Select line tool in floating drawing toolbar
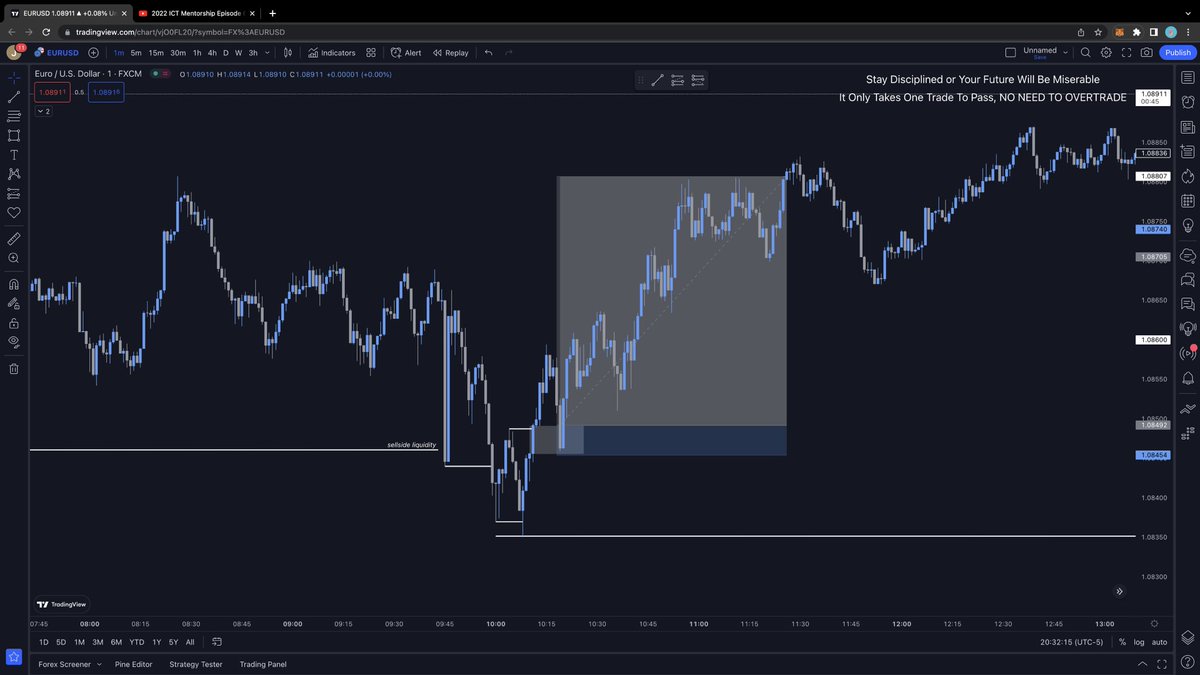This screenshot has height=675, width=1200. pyautogui.click(x=657, y=80)
